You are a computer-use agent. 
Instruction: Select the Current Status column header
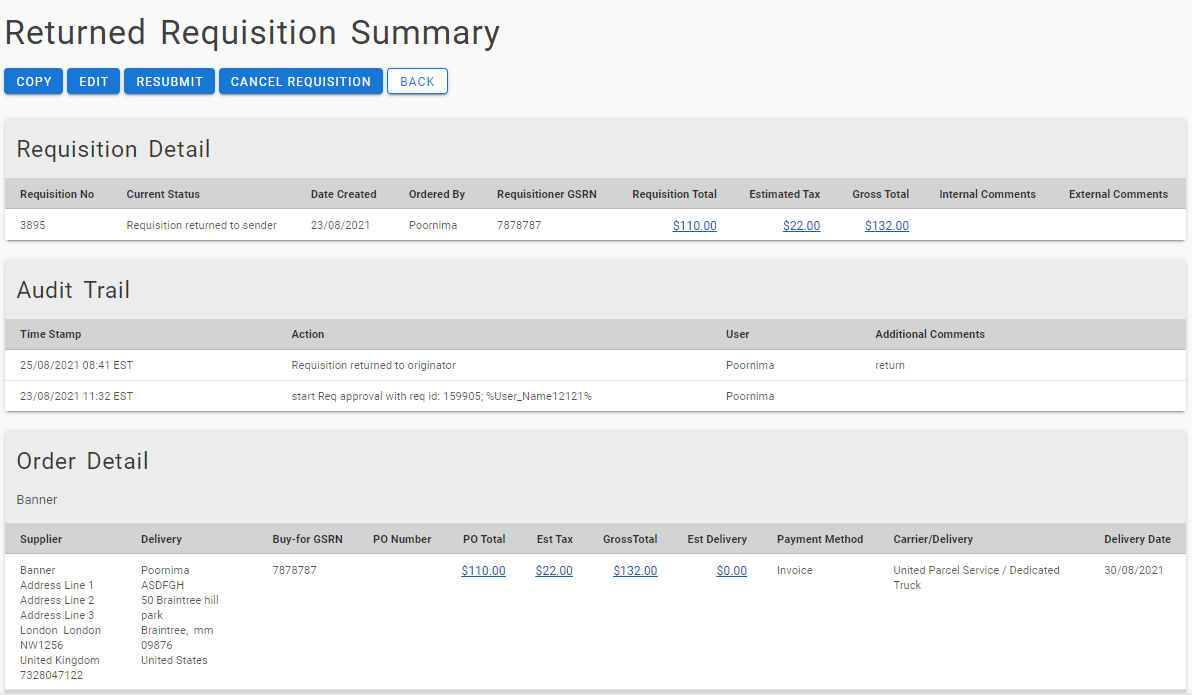163,194
